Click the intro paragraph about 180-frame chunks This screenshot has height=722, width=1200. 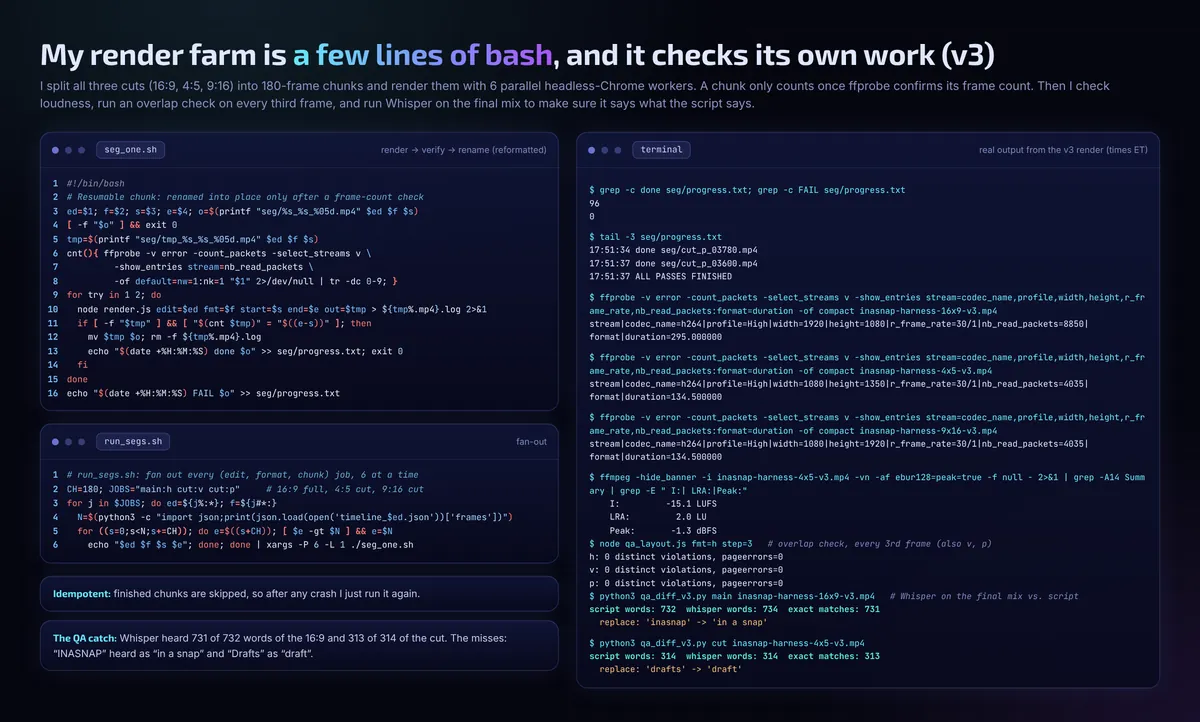575,95
